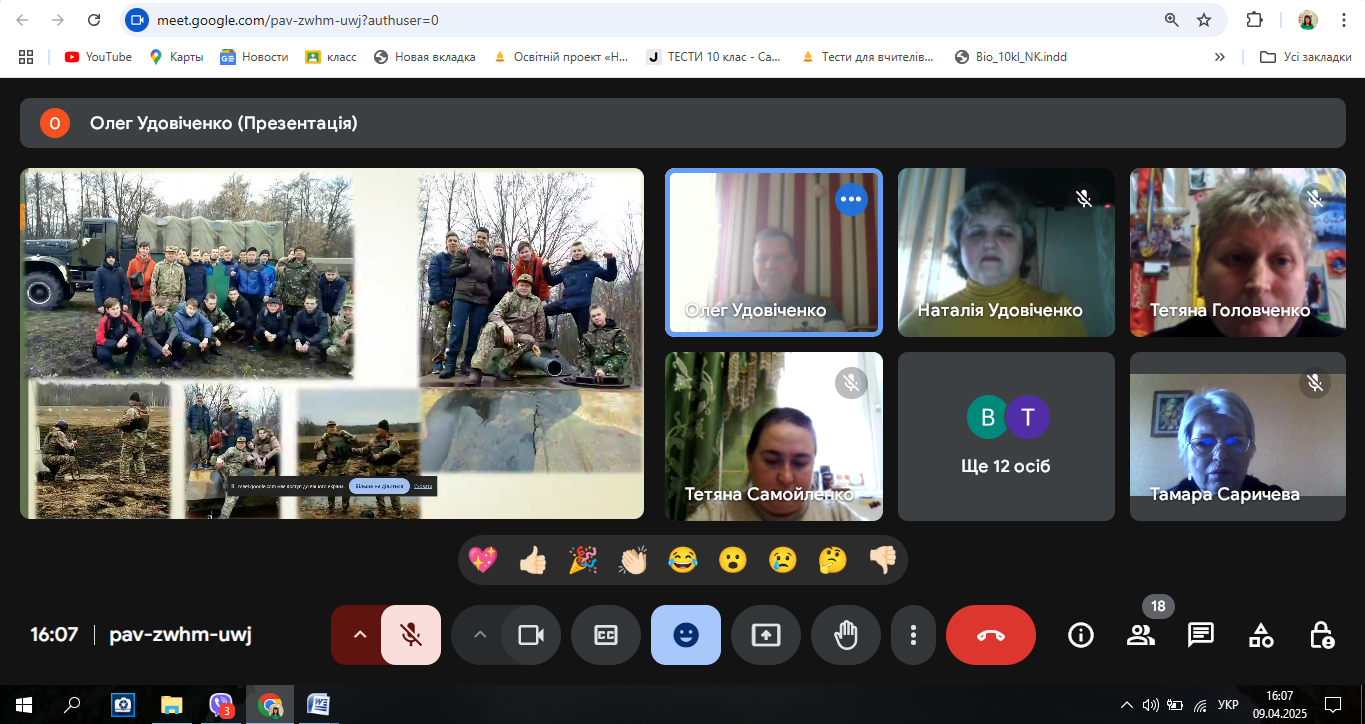The width and height of the screenshot is (1365, 724).
Task: Open Word from the taskbar
Action: point(319,705)
